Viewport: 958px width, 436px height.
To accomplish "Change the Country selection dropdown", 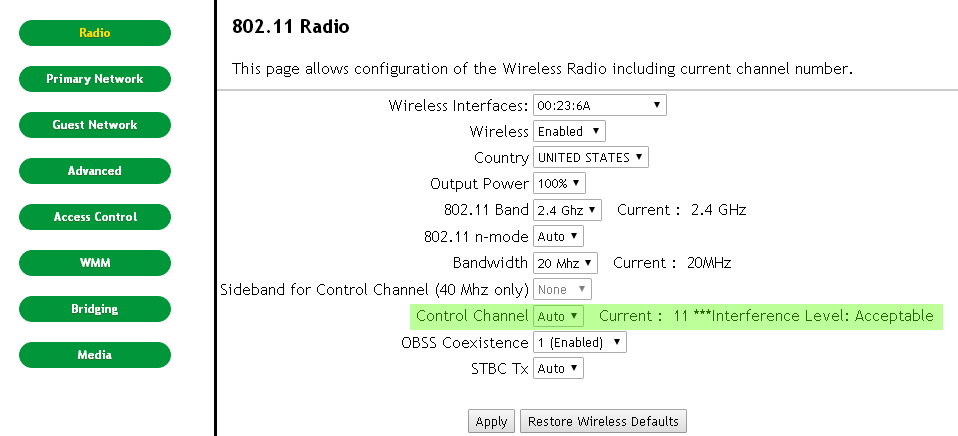I will click(590, 158).
